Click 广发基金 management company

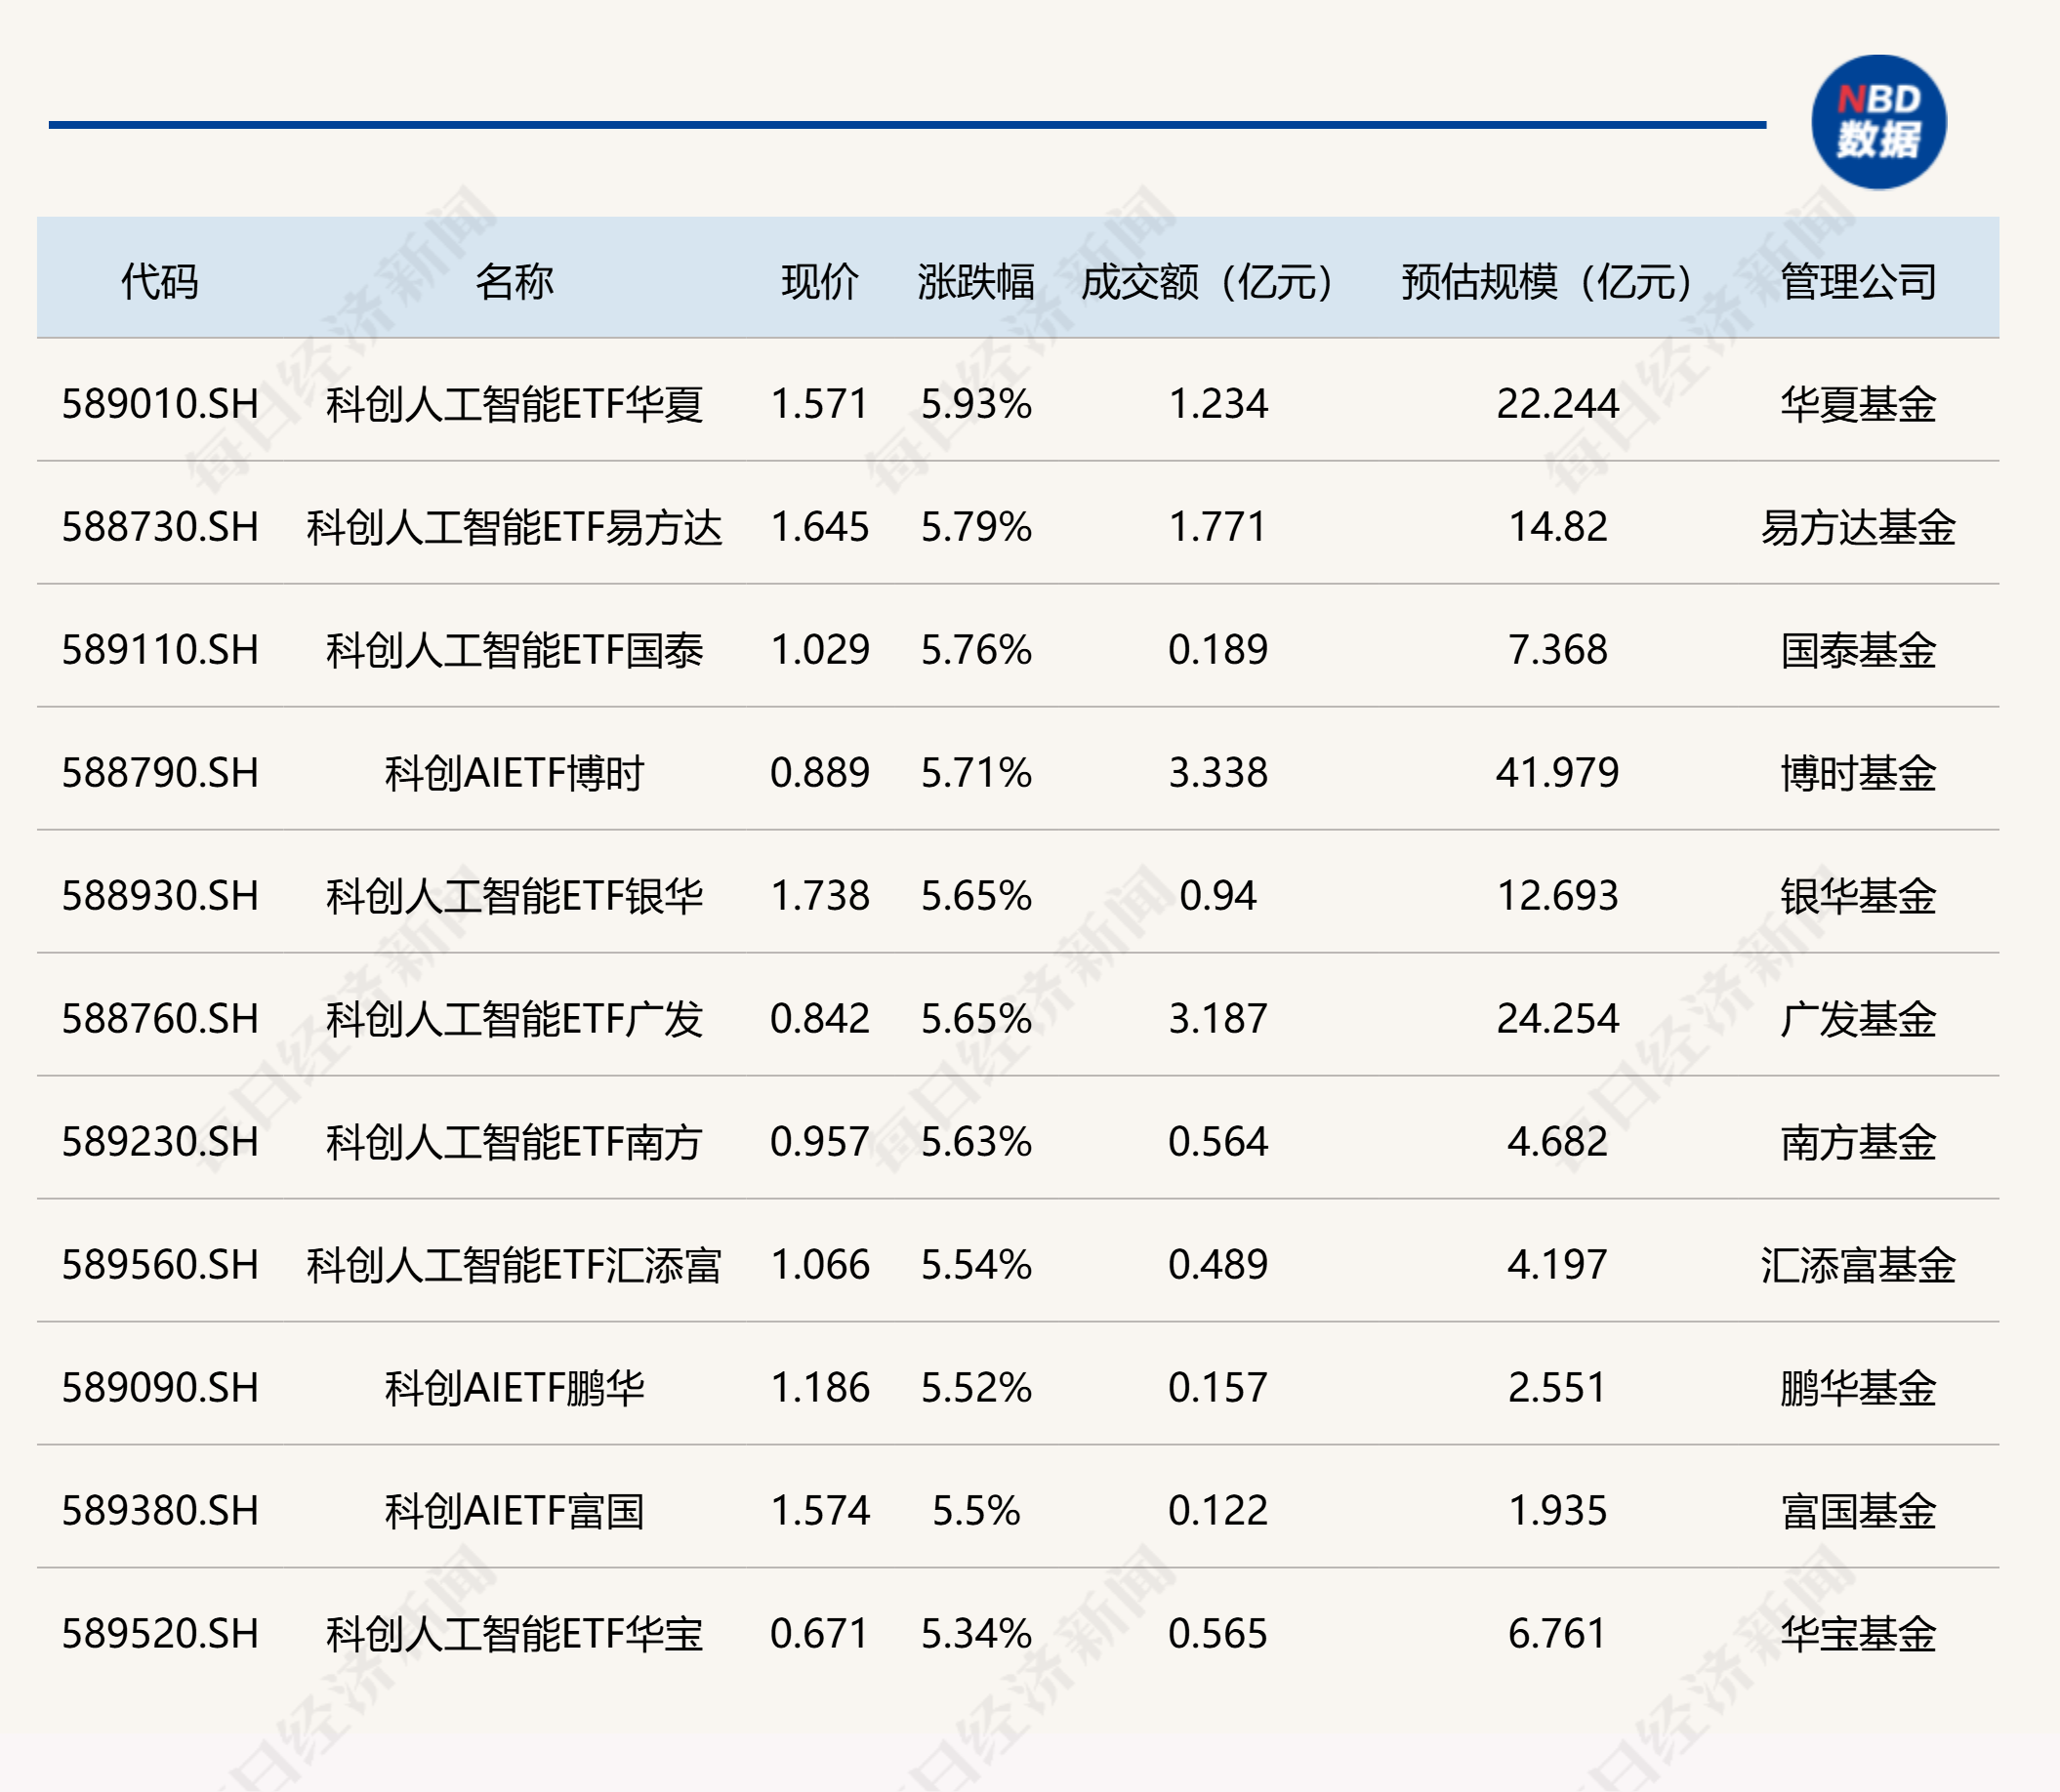1858,1019
